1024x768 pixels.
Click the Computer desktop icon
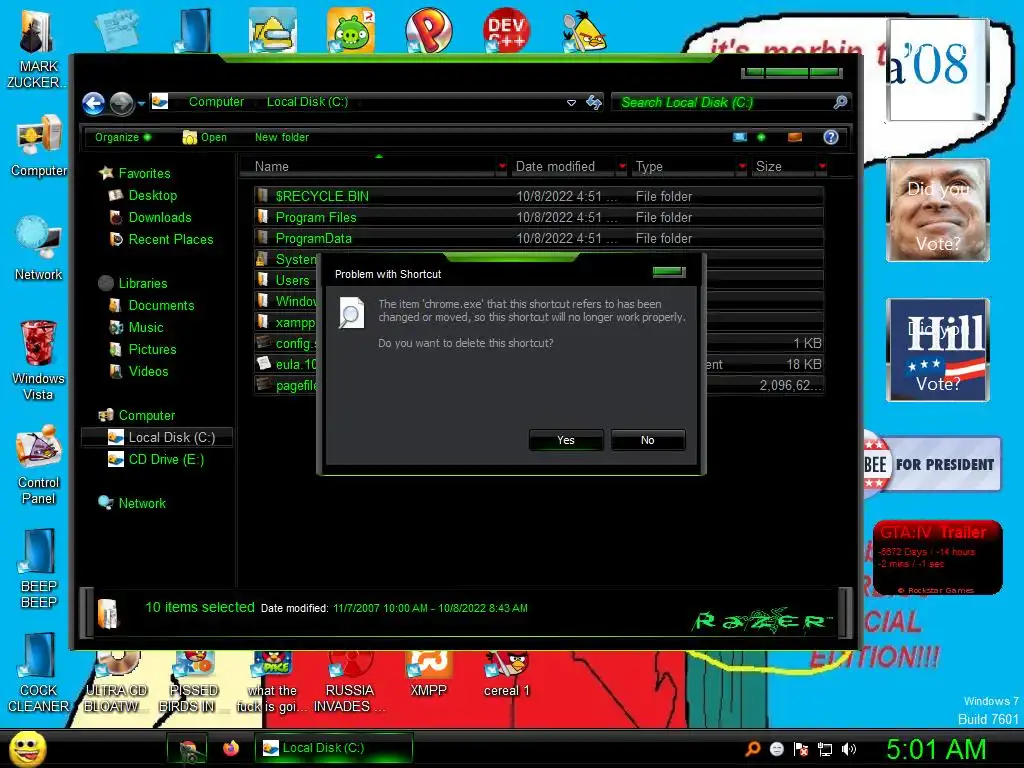(x=39, y=146)
